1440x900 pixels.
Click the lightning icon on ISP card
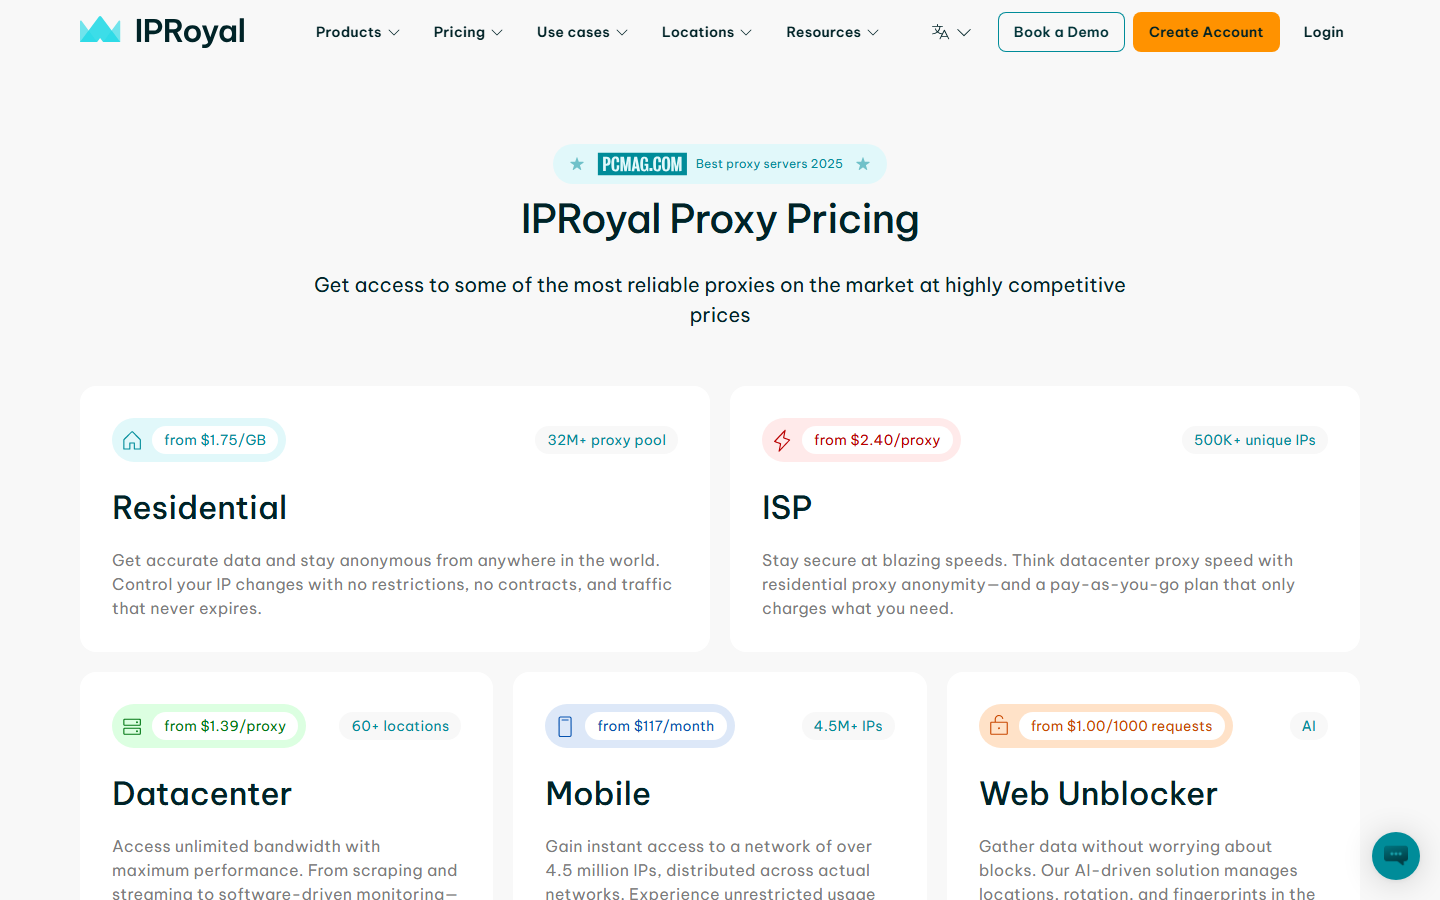point(782,439)
